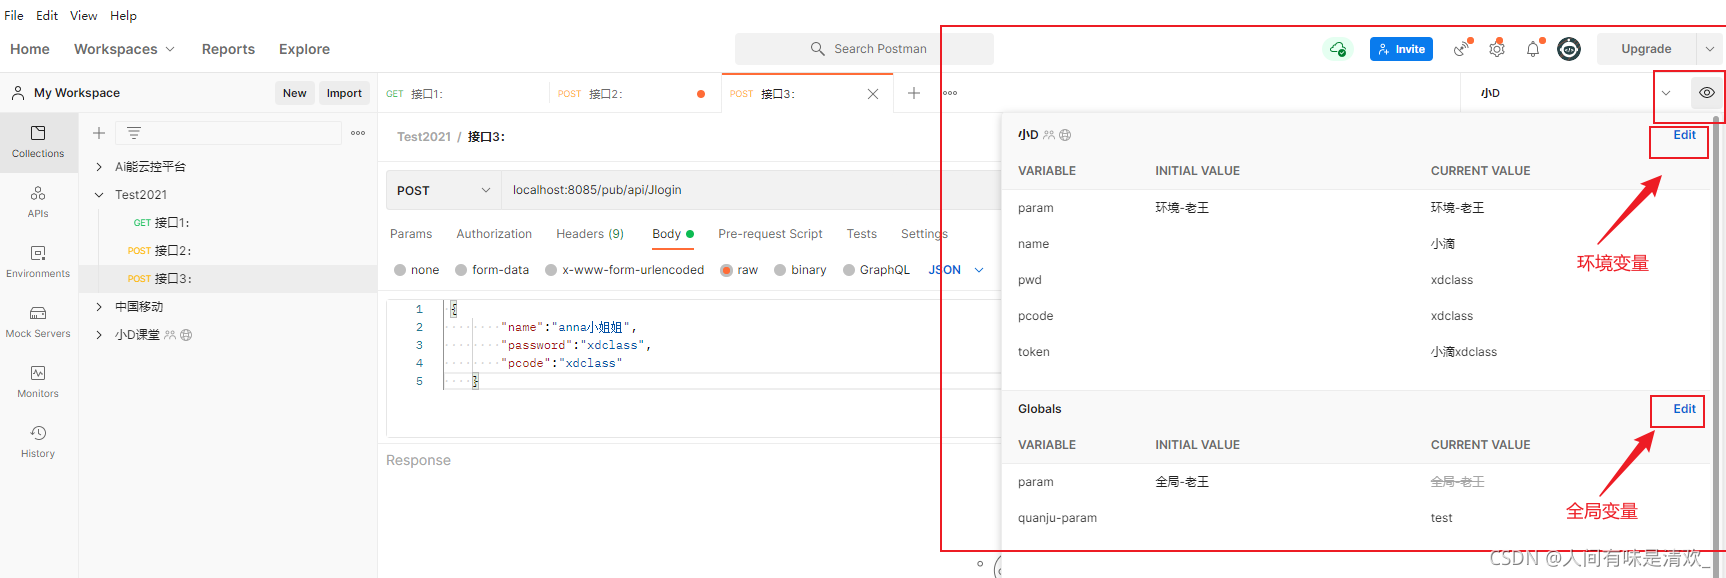Click the My Workspace person icon
The height and width of the screenshot is (578, 1726).
coord(18,93)
